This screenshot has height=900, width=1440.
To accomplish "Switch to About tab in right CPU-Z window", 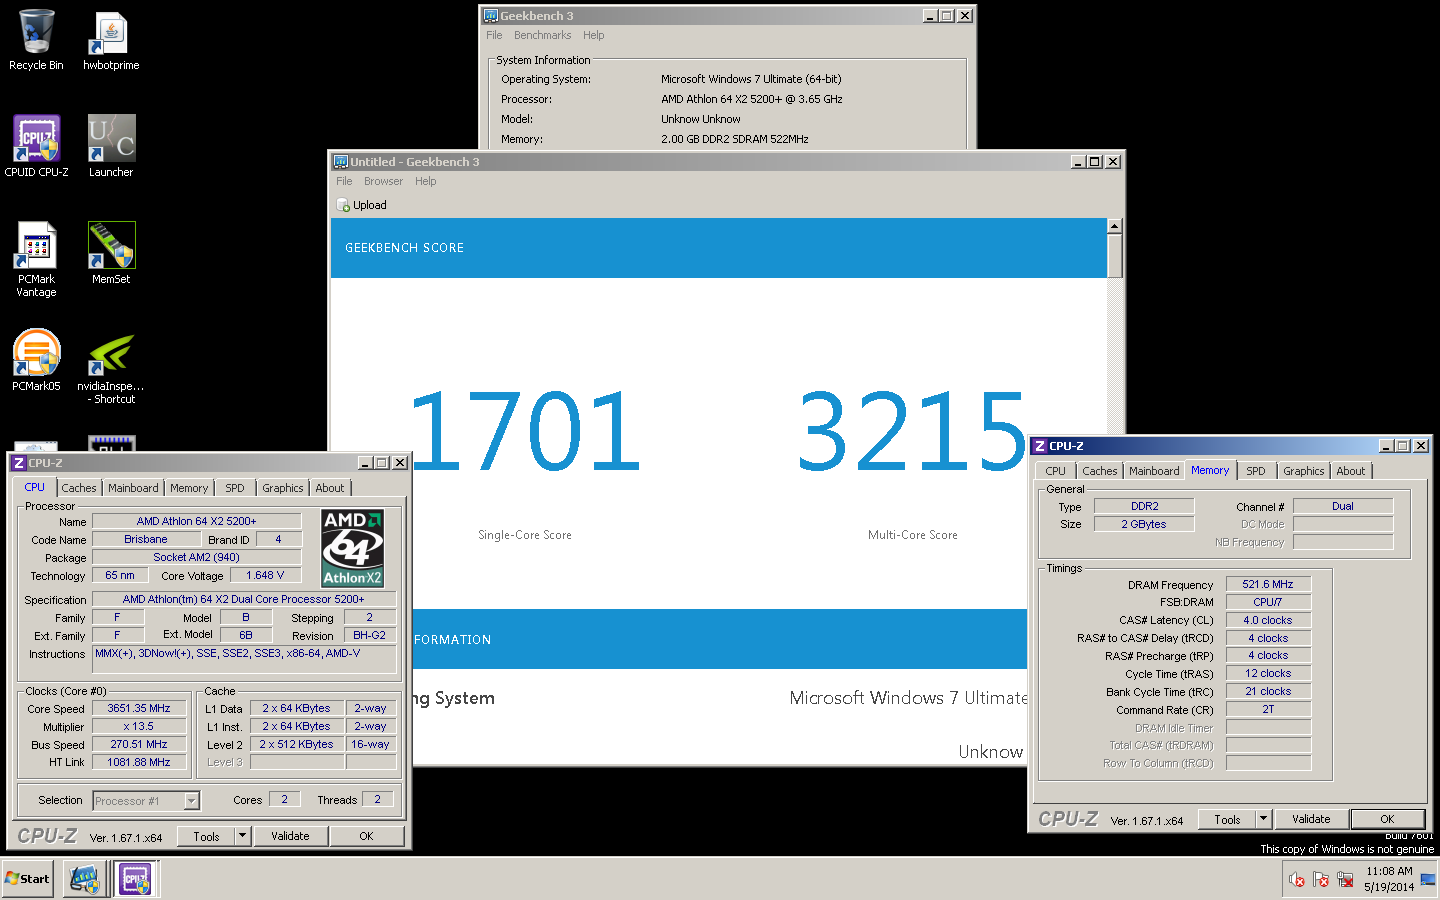I will [x=1351, y=471].
